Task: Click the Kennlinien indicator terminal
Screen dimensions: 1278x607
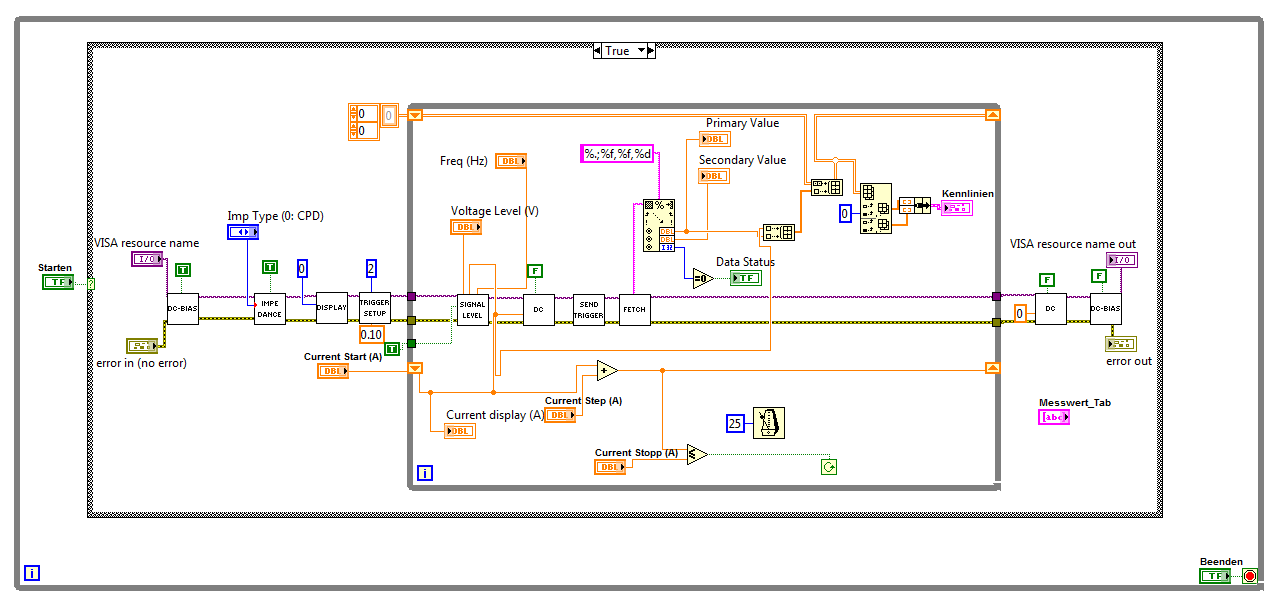Action: pyautogui.click(x=958, y=208)
